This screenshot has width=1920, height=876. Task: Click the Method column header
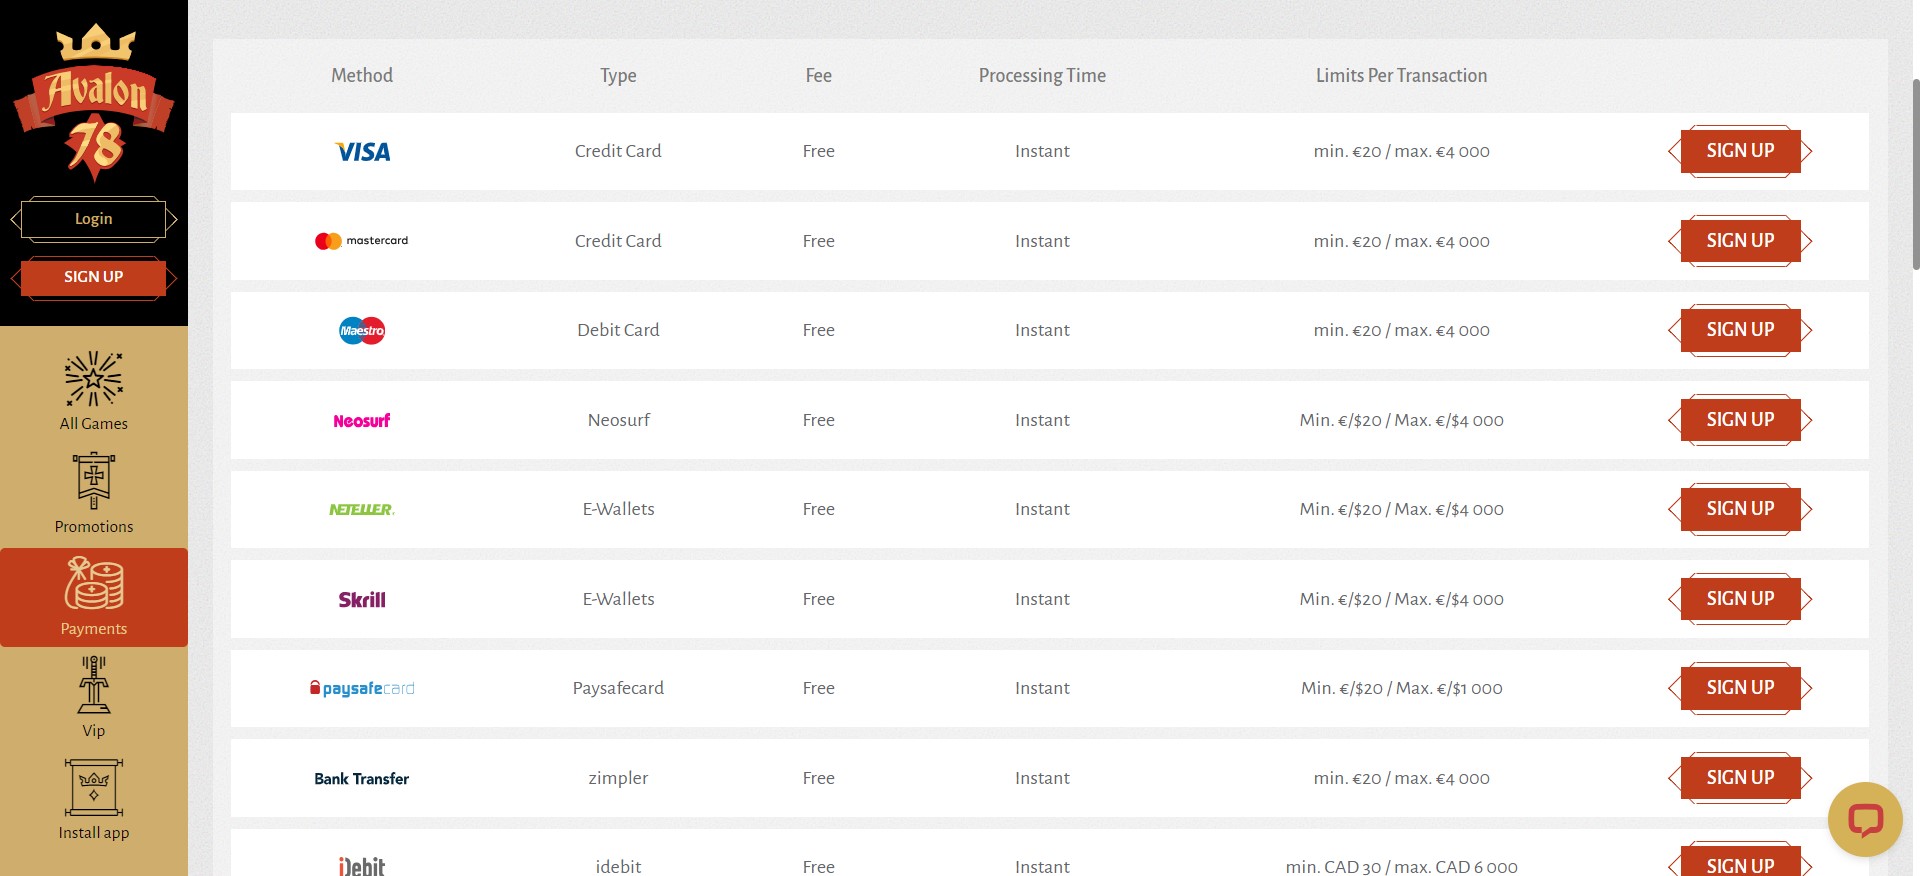(x=362, y=76)
